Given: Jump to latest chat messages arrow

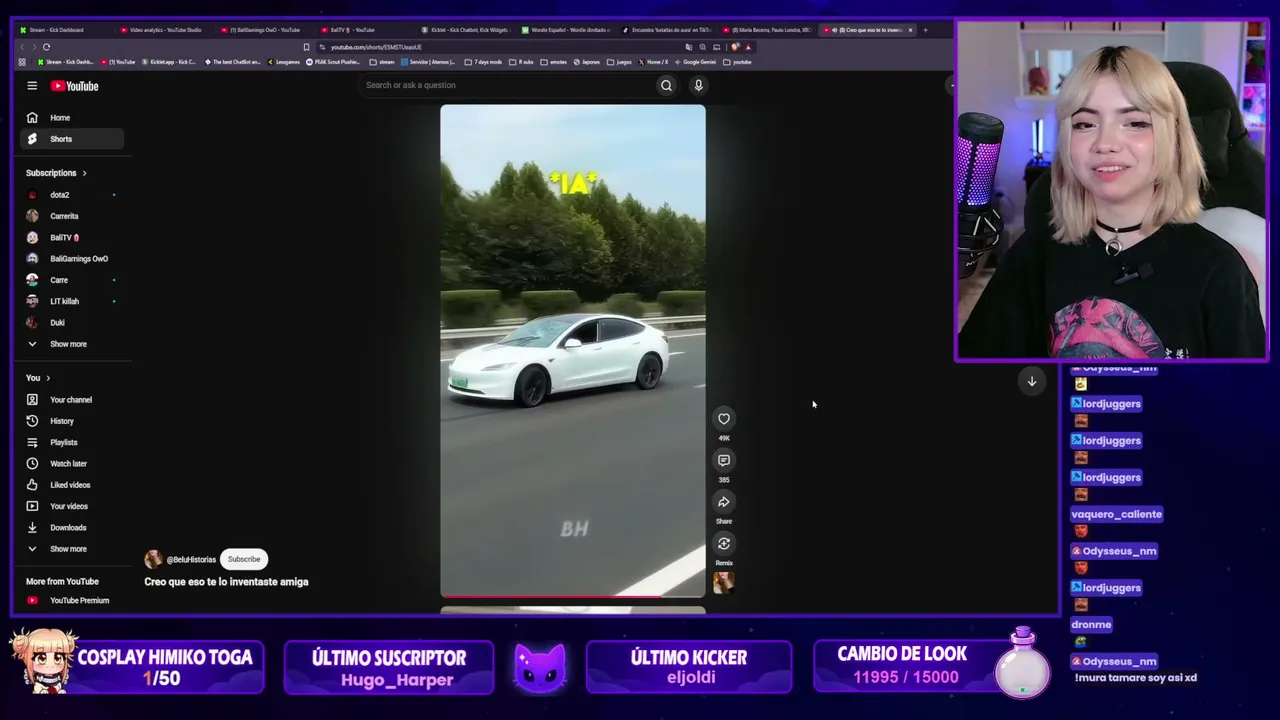Looking at the screenshot, I should pyautogui.click(x=1032, y=381).
